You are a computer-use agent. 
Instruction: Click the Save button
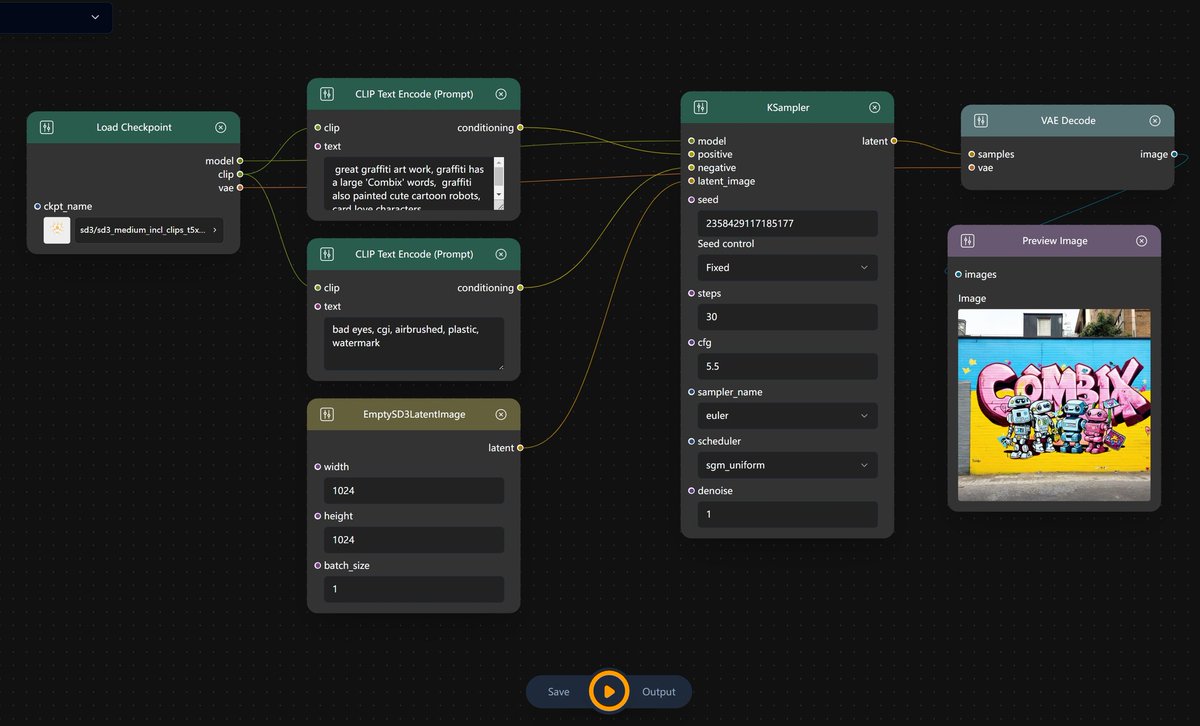559,691
